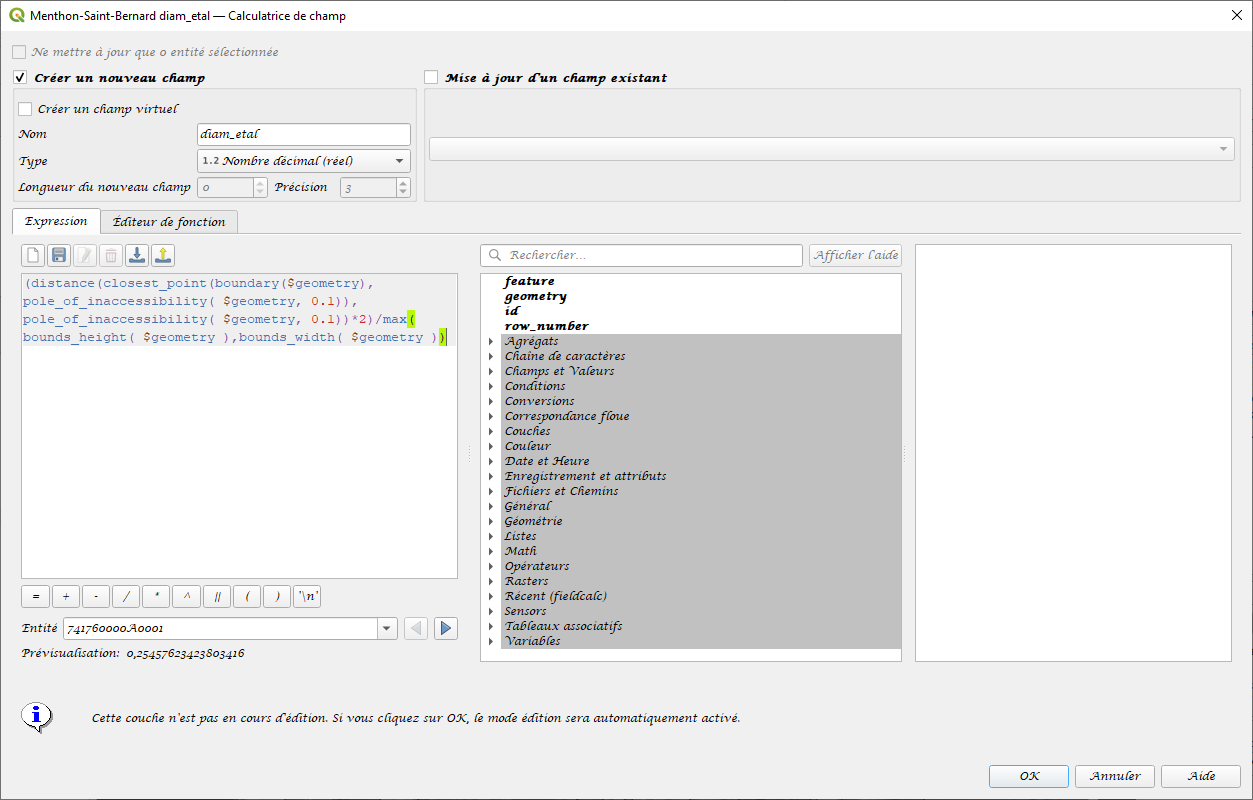Switch to the Expression tab
This screenshot has width=1253, height=800.
tap(56, 221)
